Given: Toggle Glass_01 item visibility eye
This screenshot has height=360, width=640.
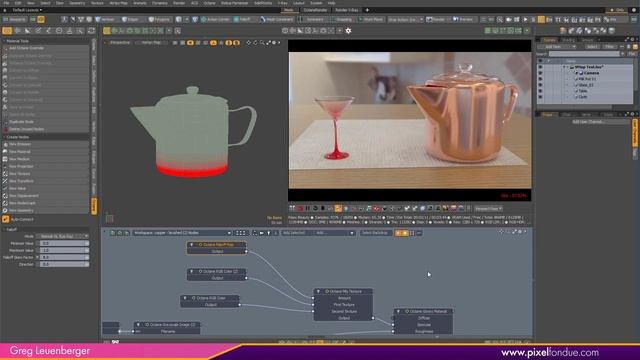Looking at the screenshot, I should point(540,85).
